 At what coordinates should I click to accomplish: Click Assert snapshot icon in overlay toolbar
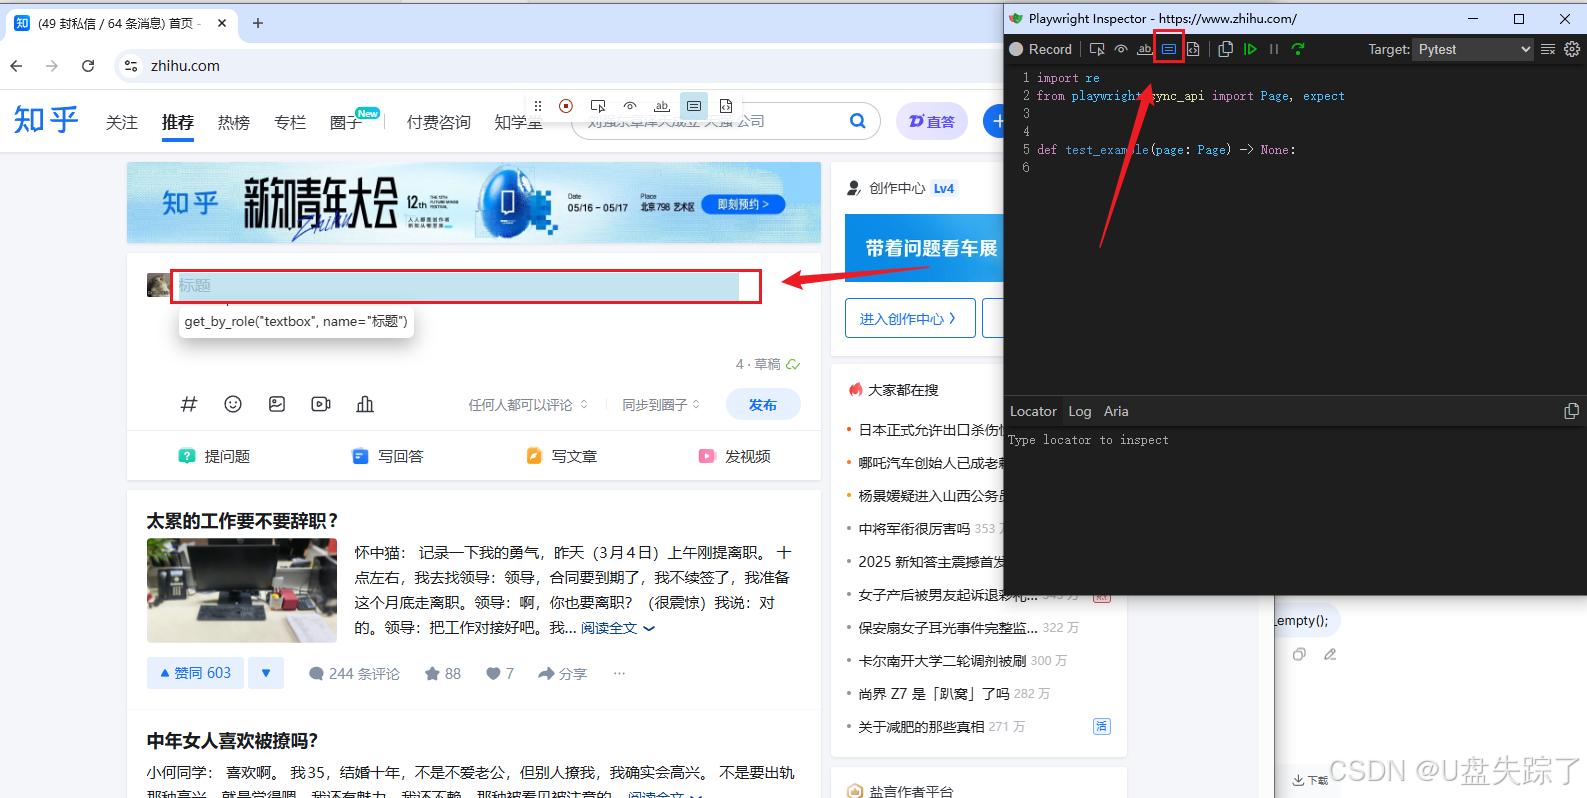click(726, 106)
